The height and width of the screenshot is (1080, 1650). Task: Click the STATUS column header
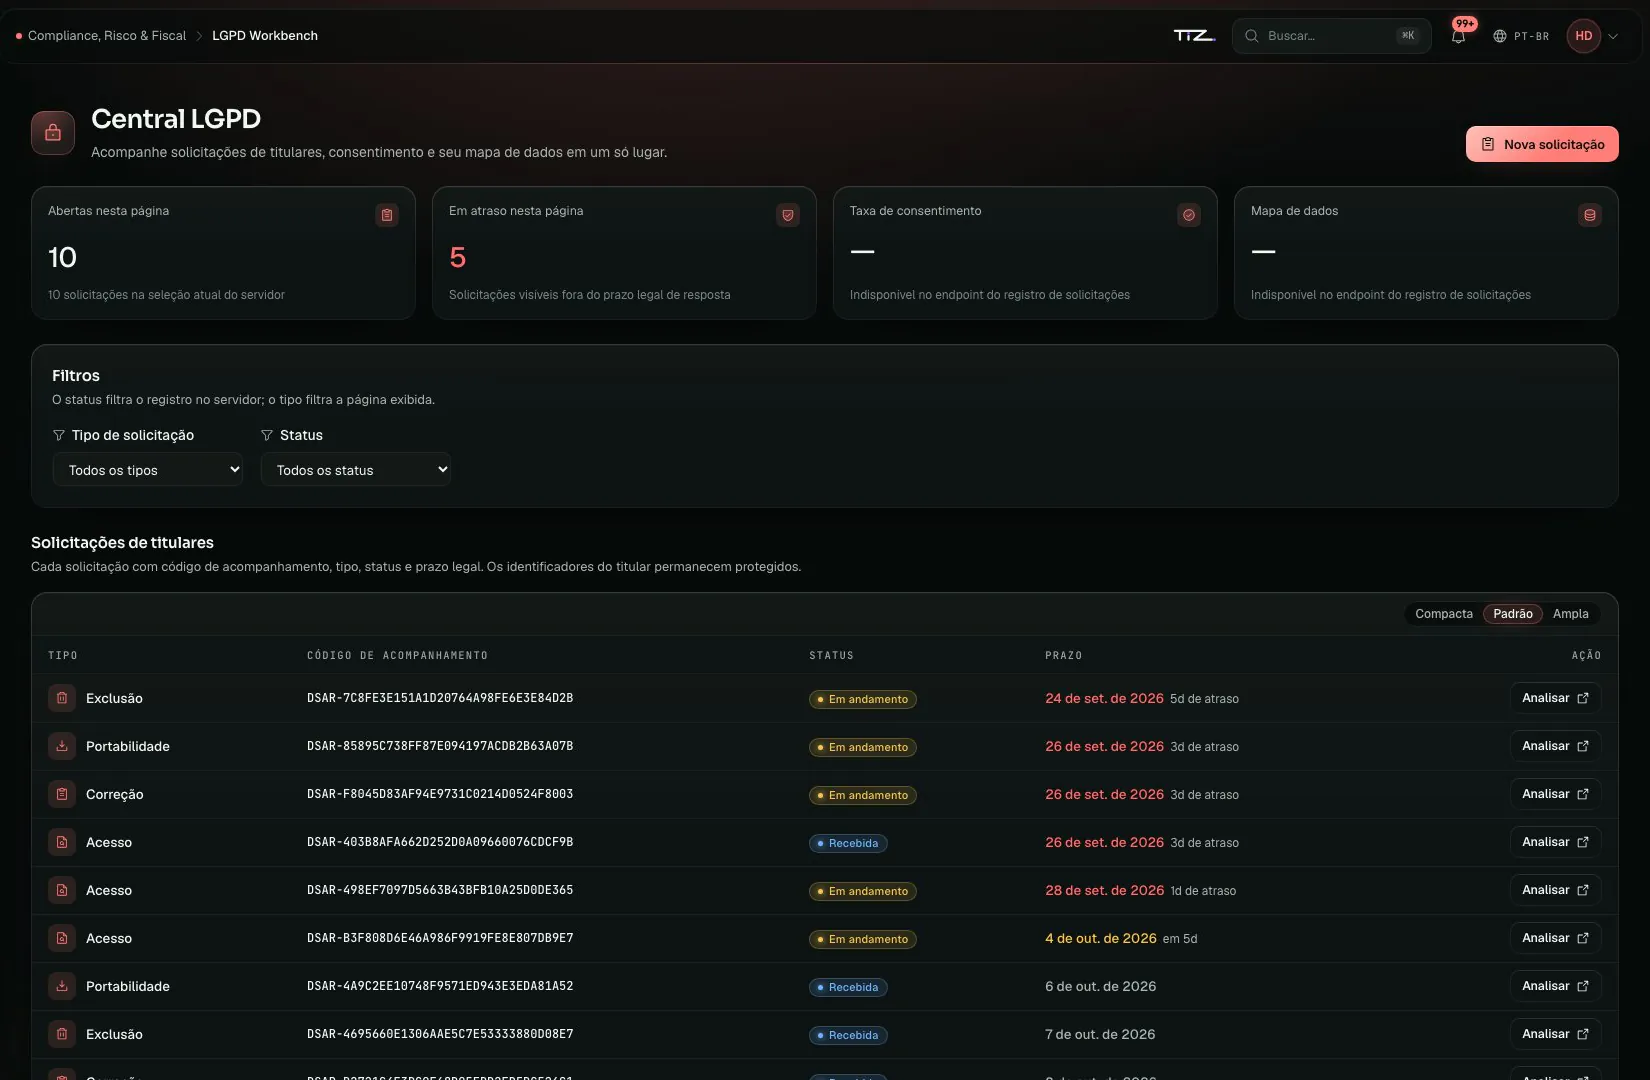pos(831,655)
